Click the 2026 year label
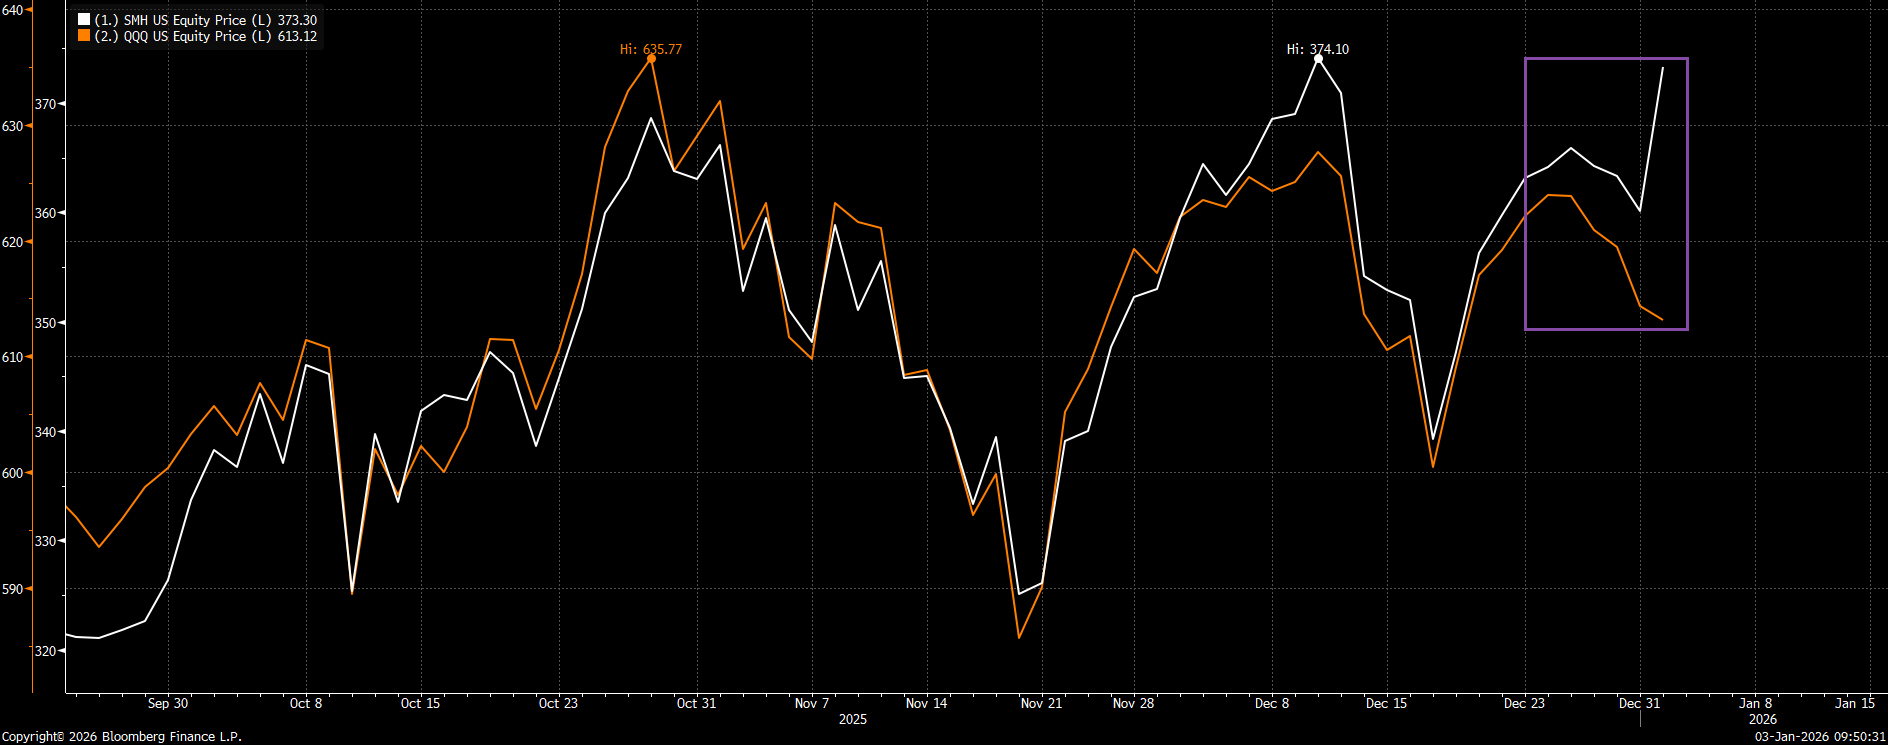The width and height of the screenshot is (1888, 745). 1763,719
